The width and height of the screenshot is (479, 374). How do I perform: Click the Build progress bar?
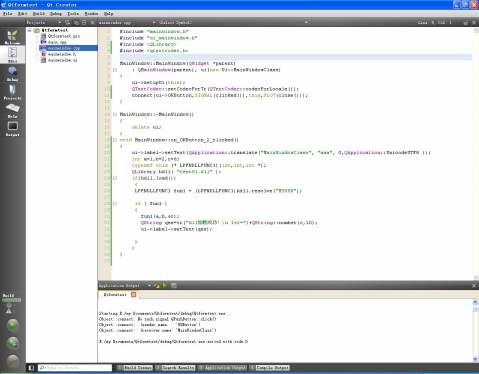12,300
